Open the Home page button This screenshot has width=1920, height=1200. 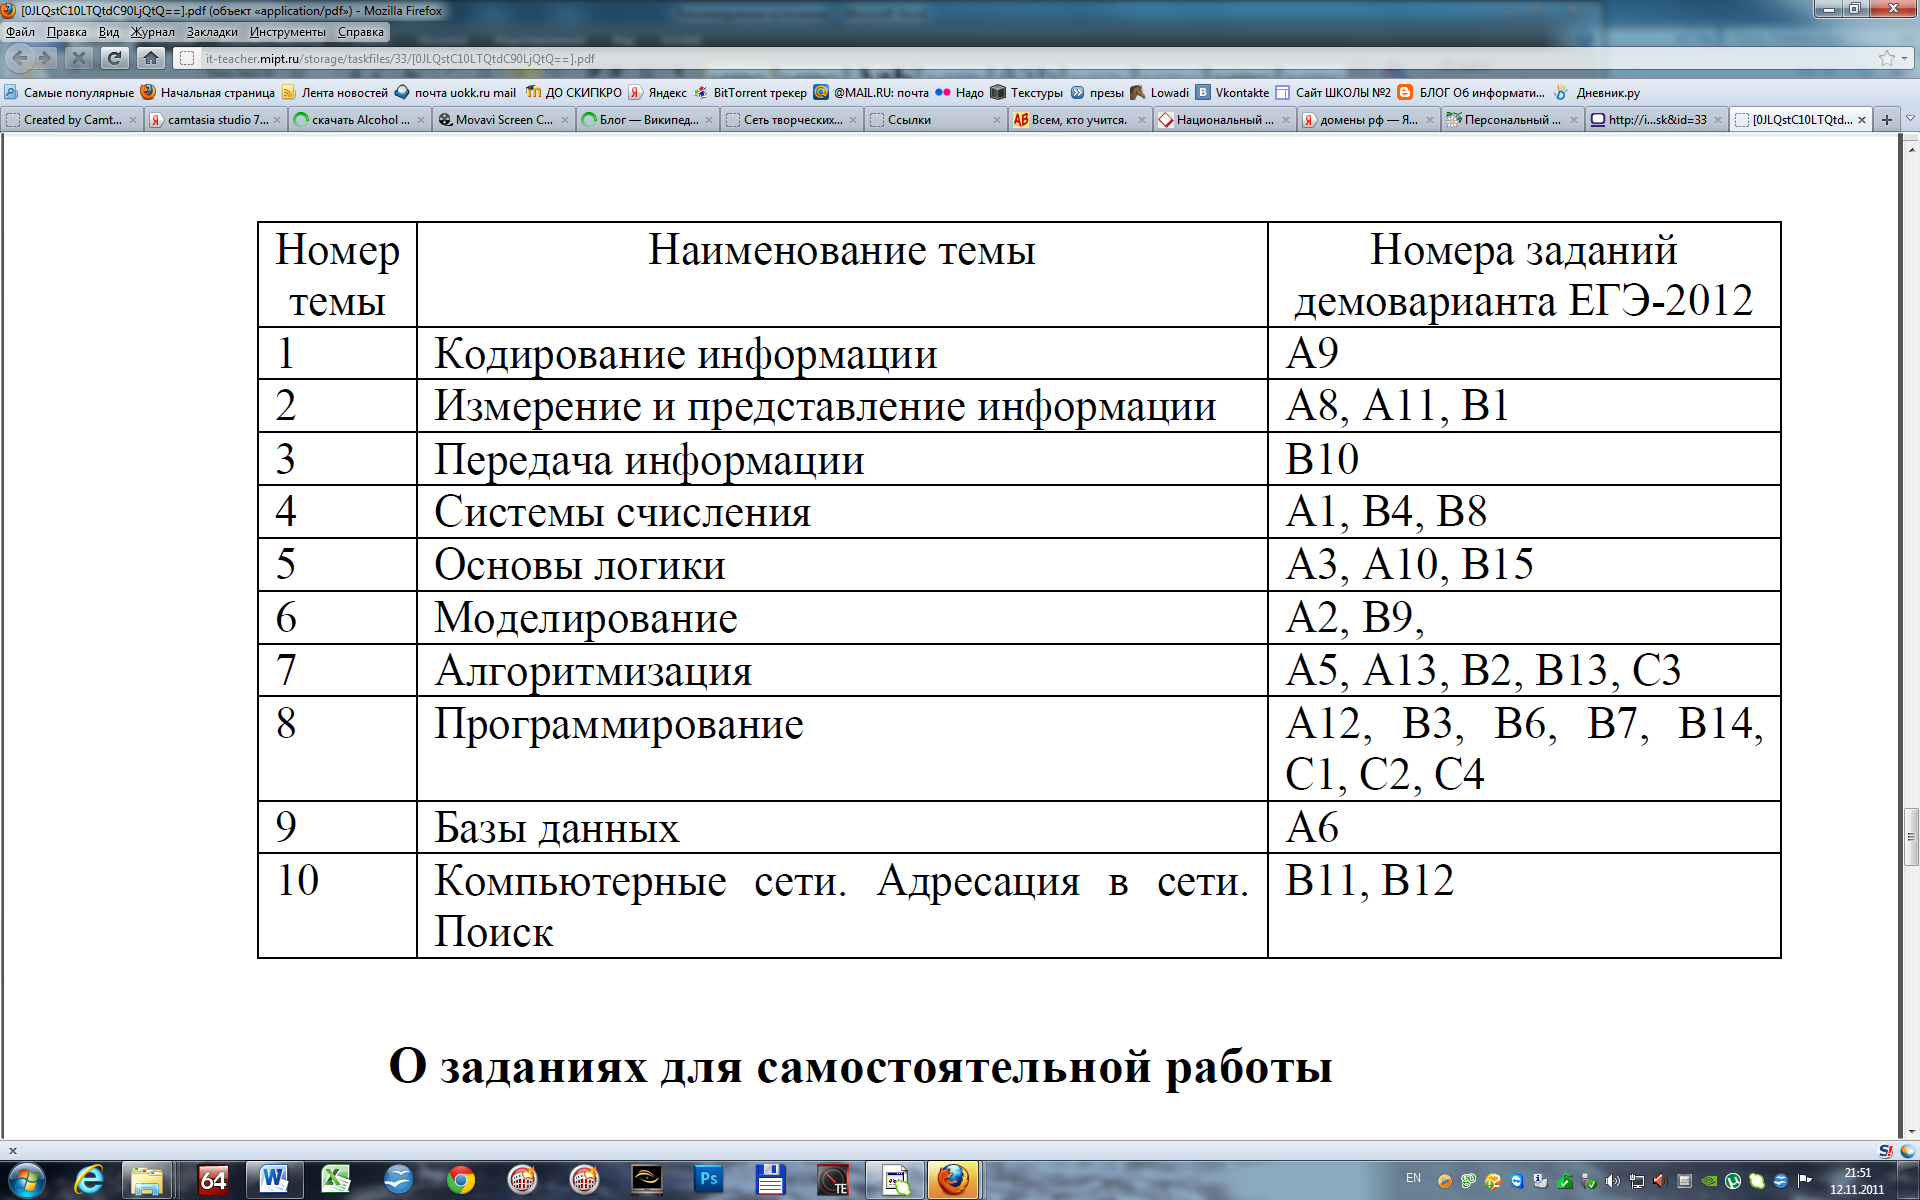tap(151, 58)
